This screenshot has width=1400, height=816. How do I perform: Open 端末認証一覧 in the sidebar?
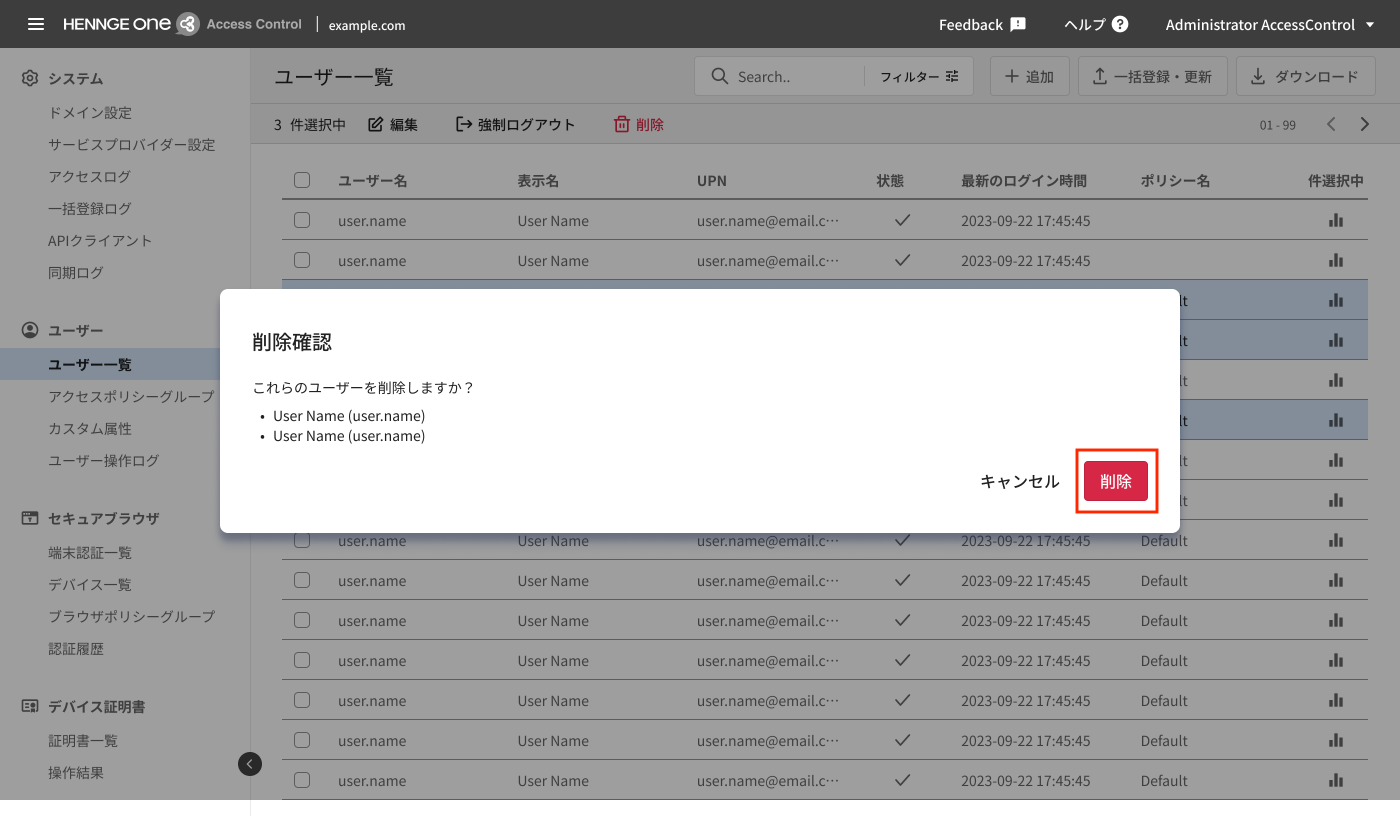tap(90, 553)
